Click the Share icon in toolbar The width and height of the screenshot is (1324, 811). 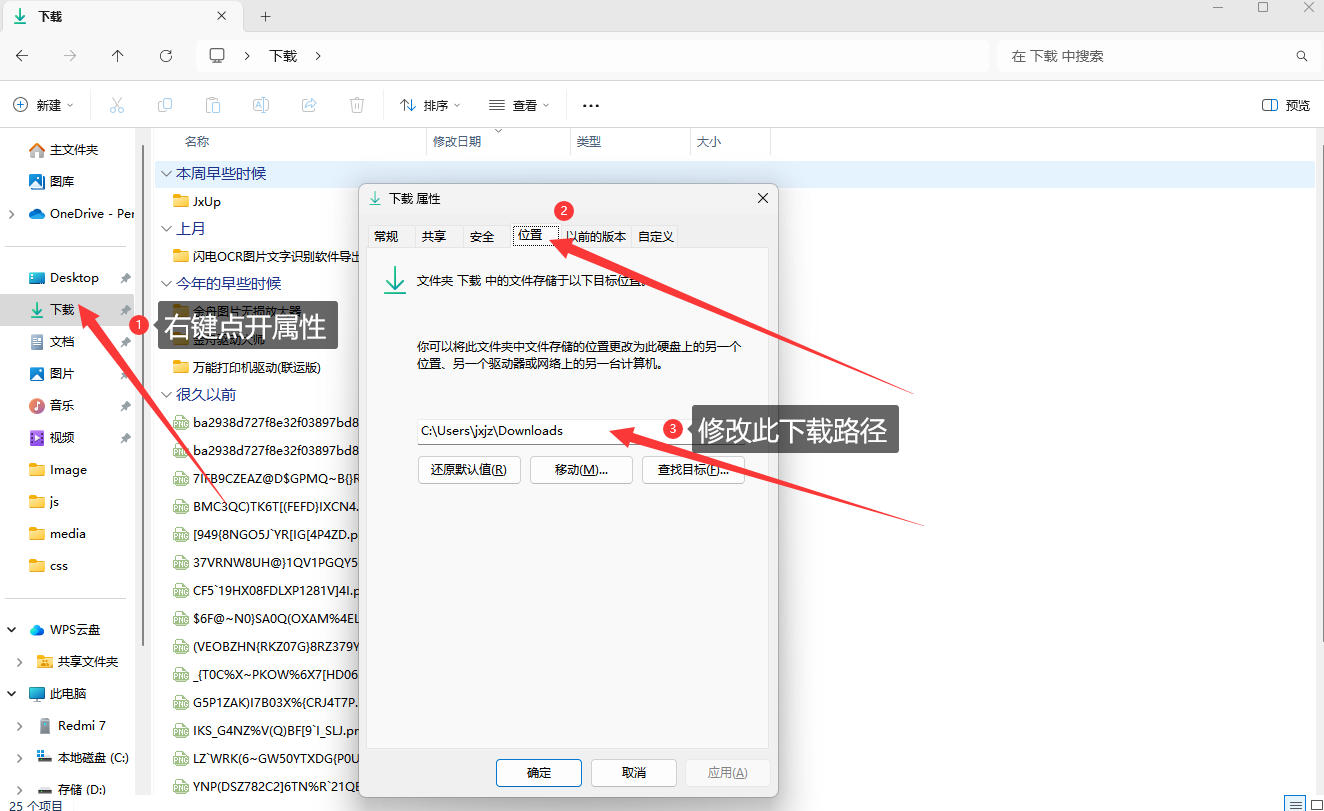(x=309, y=105)
